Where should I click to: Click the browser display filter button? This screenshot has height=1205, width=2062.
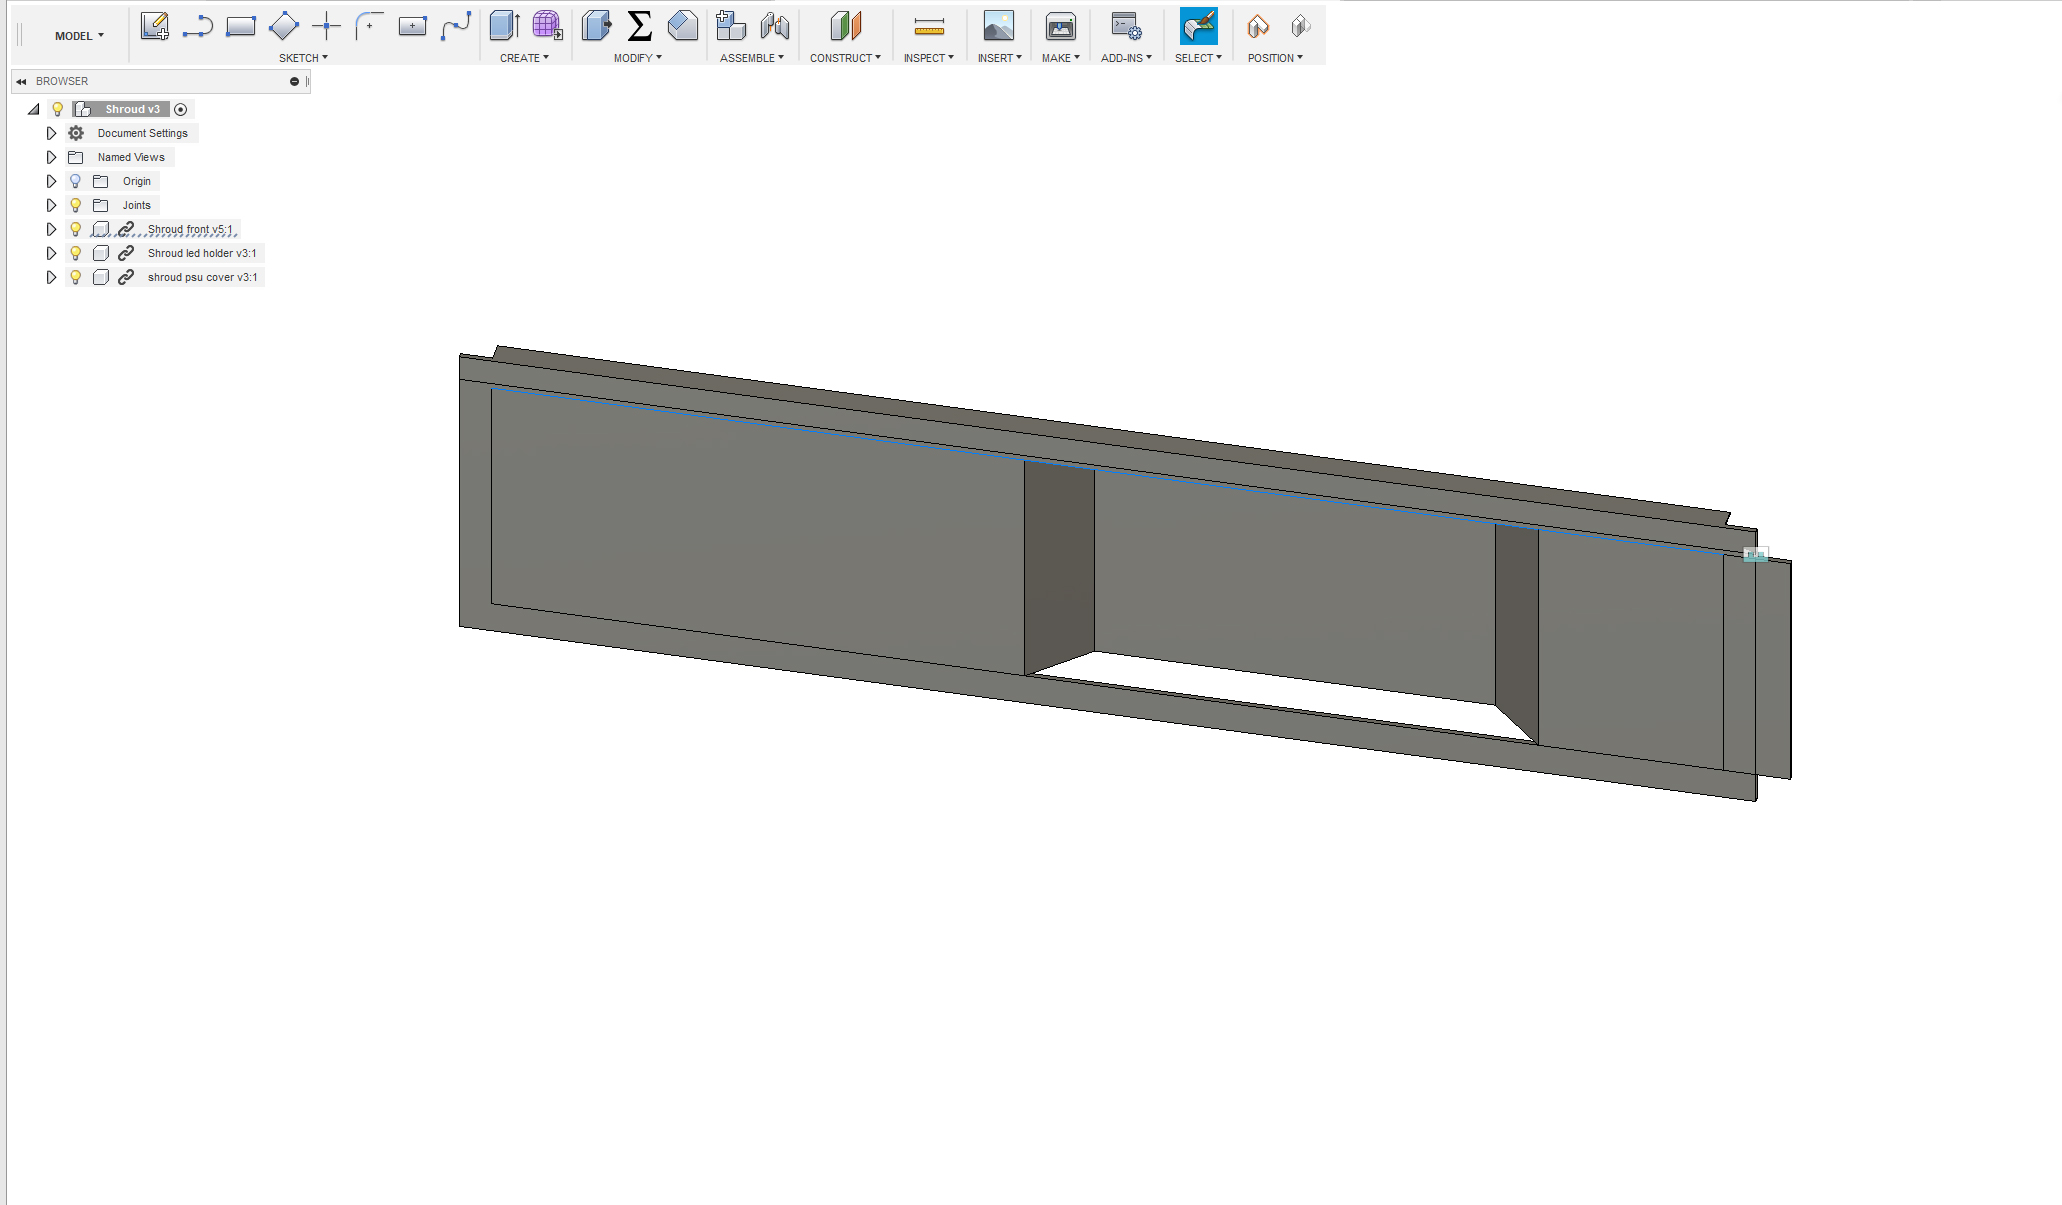[295, 81]
